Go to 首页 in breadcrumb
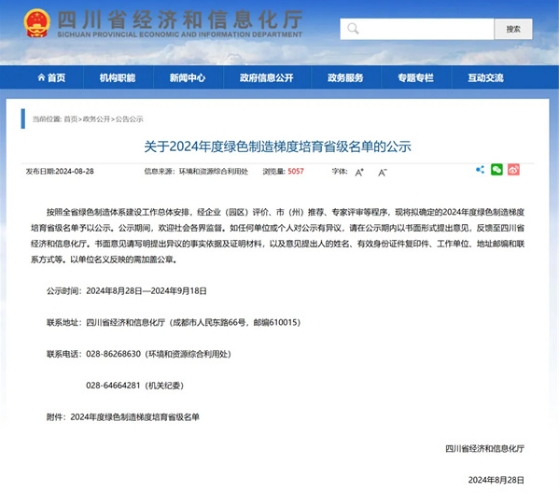 pos(70,119)
